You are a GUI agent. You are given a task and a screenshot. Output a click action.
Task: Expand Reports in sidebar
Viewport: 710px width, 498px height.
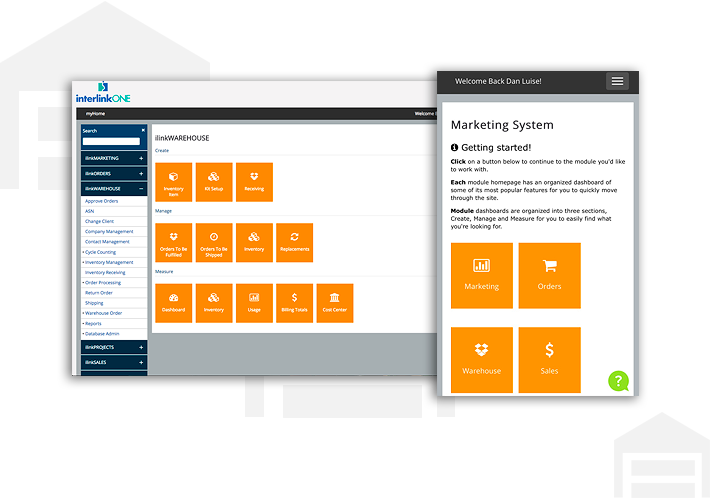[x=92, y=324]
